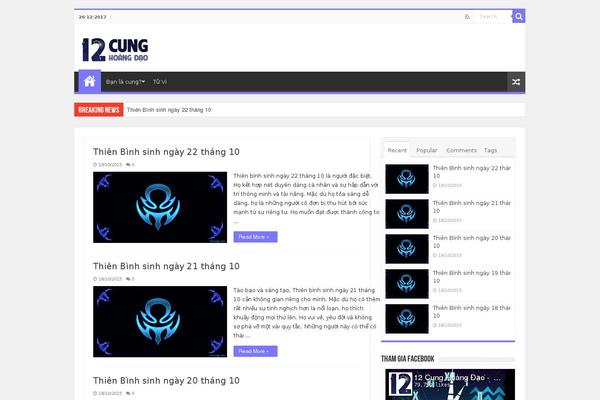
Task: Click large Libra image of ngày 21 article
Action: click(160, 322)
